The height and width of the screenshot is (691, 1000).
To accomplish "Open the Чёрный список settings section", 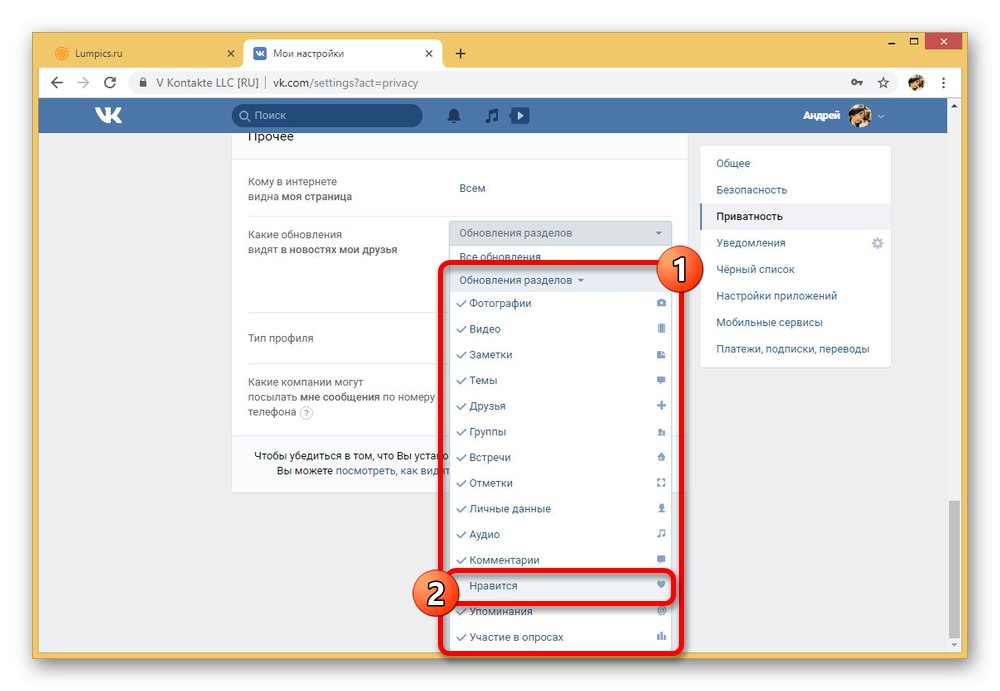I will click(x=755, y=269).
